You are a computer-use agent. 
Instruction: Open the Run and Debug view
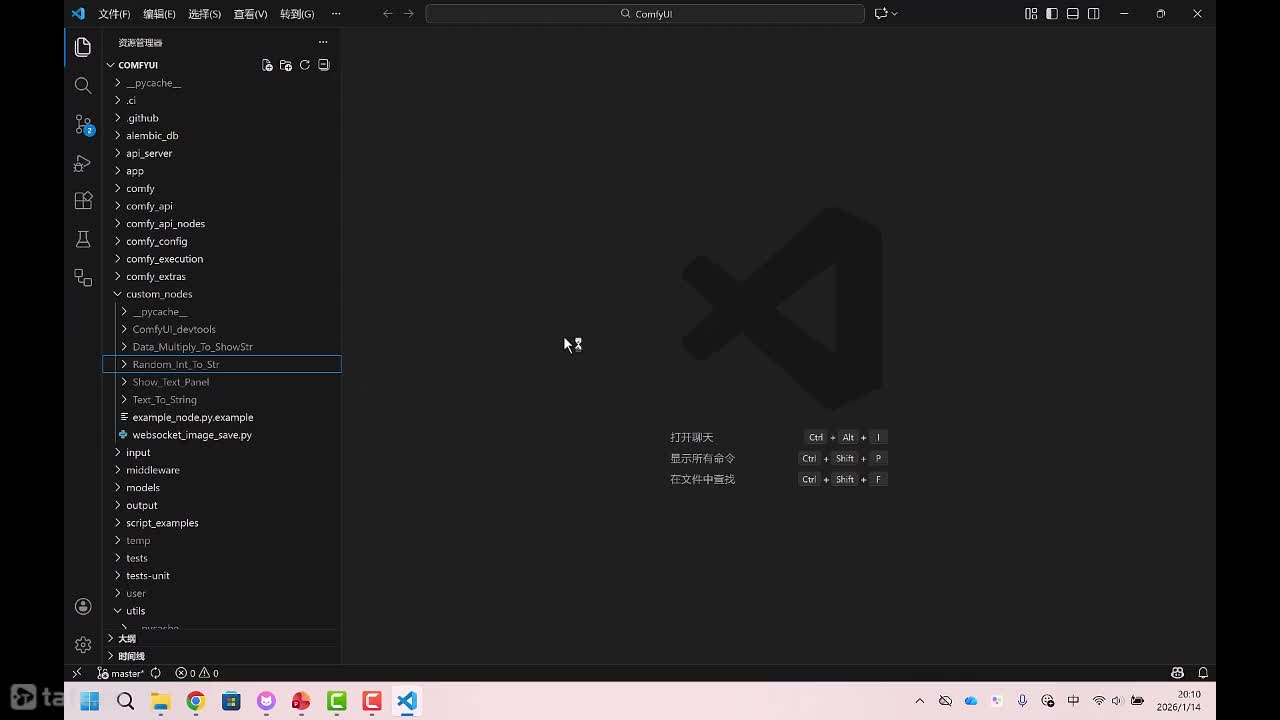pyautogui.click(x=83, y=163)
